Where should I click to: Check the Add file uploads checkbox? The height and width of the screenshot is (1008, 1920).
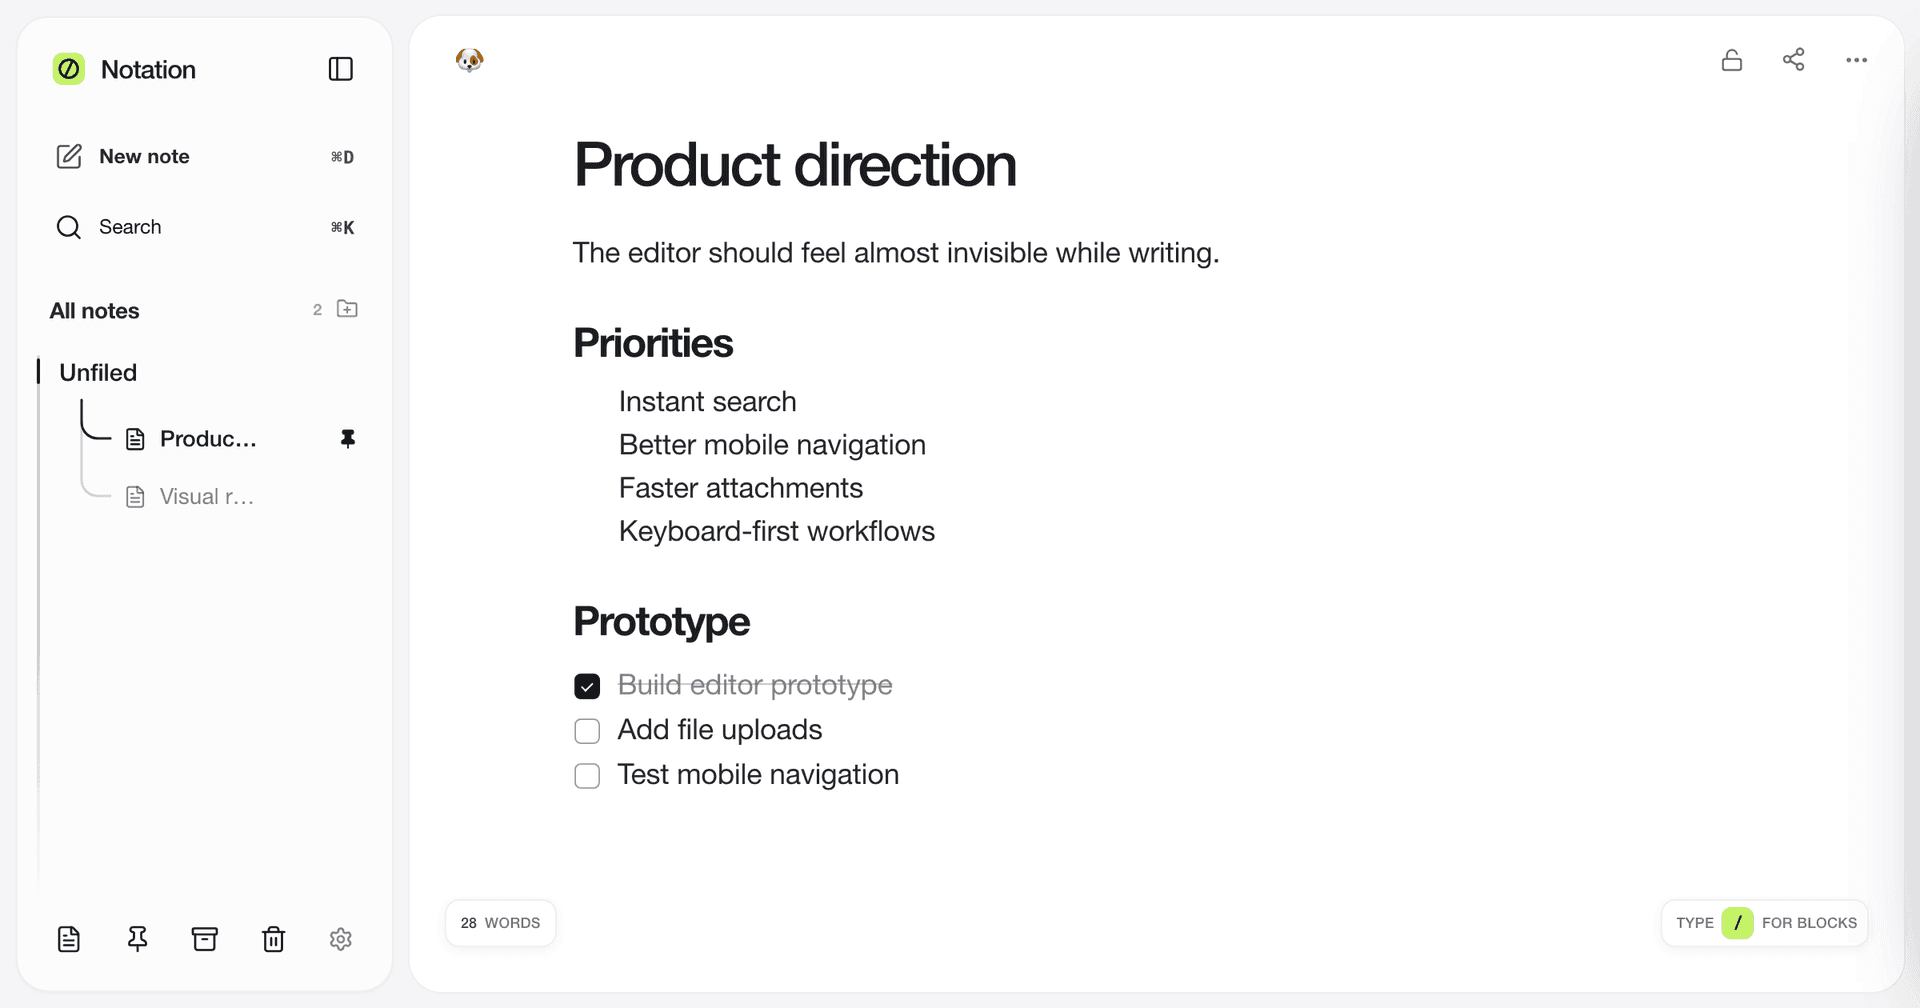587,731
